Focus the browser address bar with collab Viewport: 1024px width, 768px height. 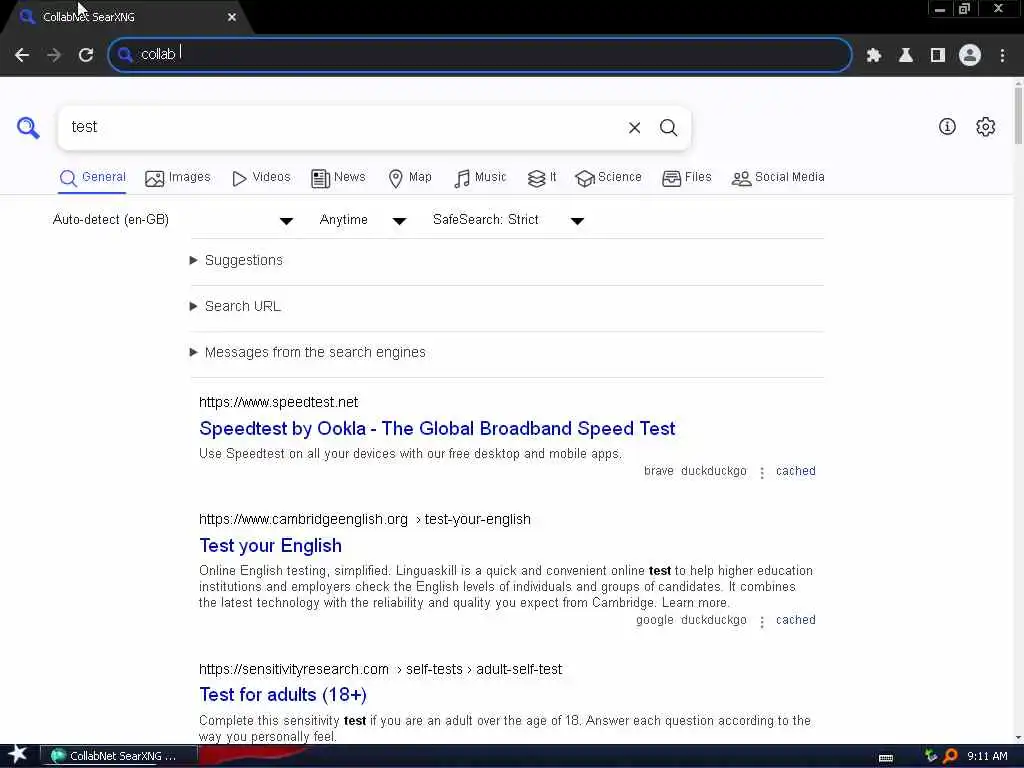[480, 55]
